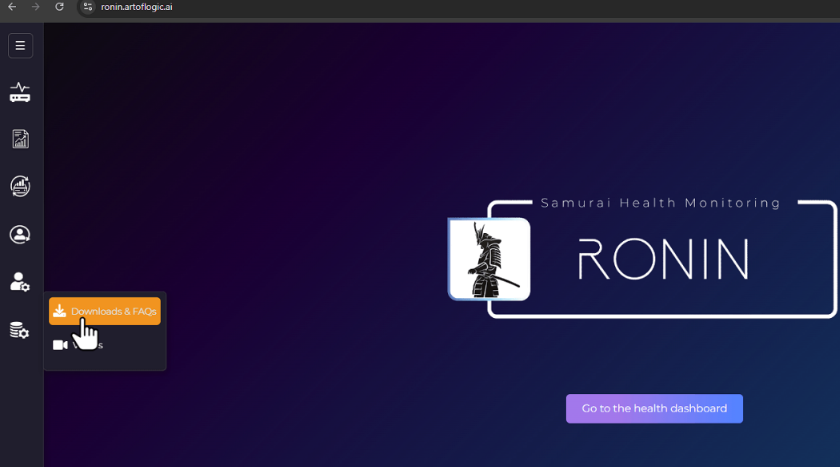The image size is (840, 467).
Task: Click the browser forward arrow
Action: tap(36, 7)
